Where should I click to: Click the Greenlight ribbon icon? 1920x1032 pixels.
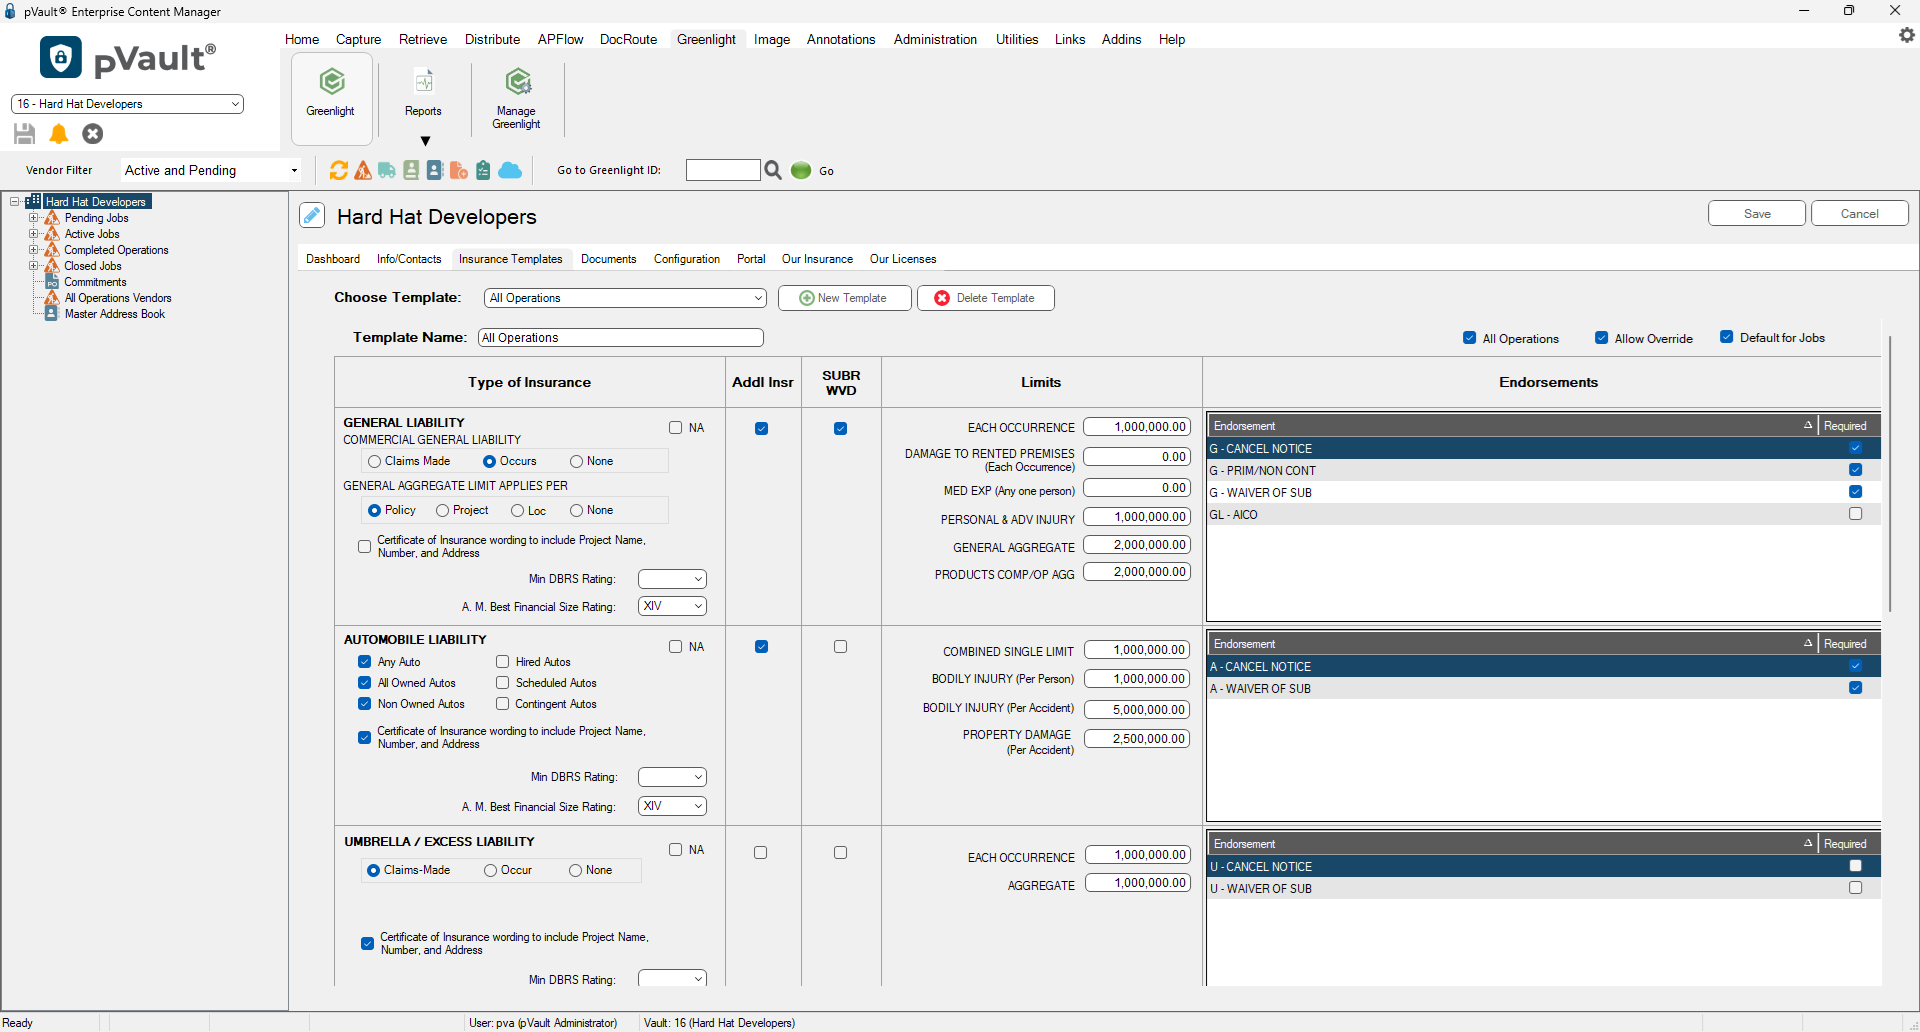331,97
